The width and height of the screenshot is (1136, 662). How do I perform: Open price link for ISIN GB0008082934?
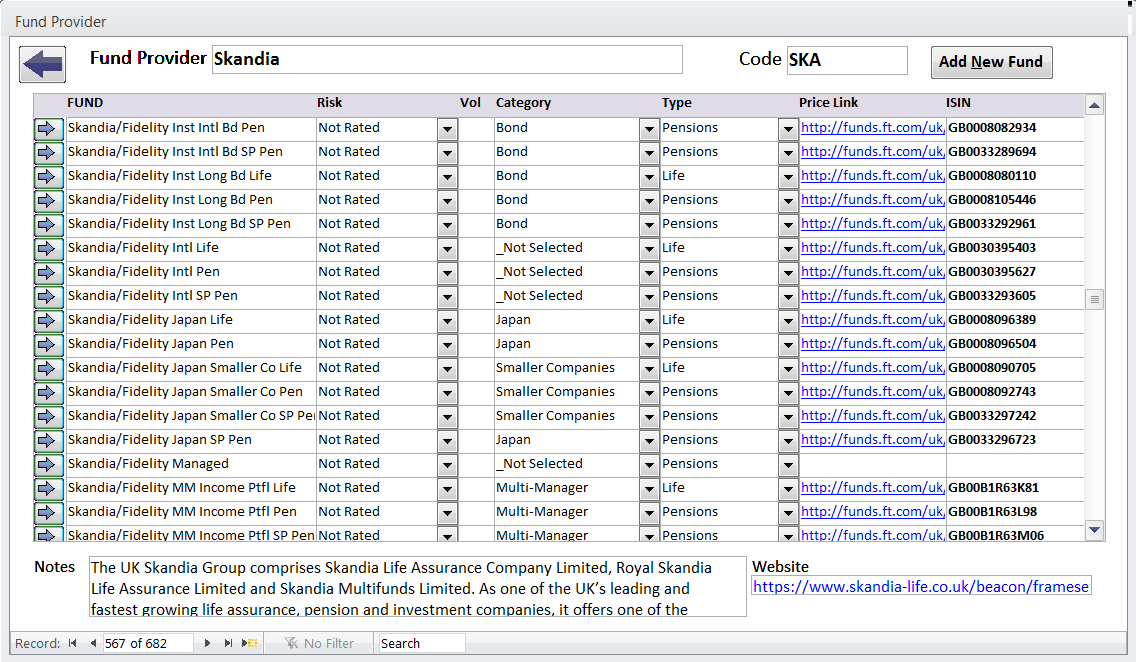[872, 128]
